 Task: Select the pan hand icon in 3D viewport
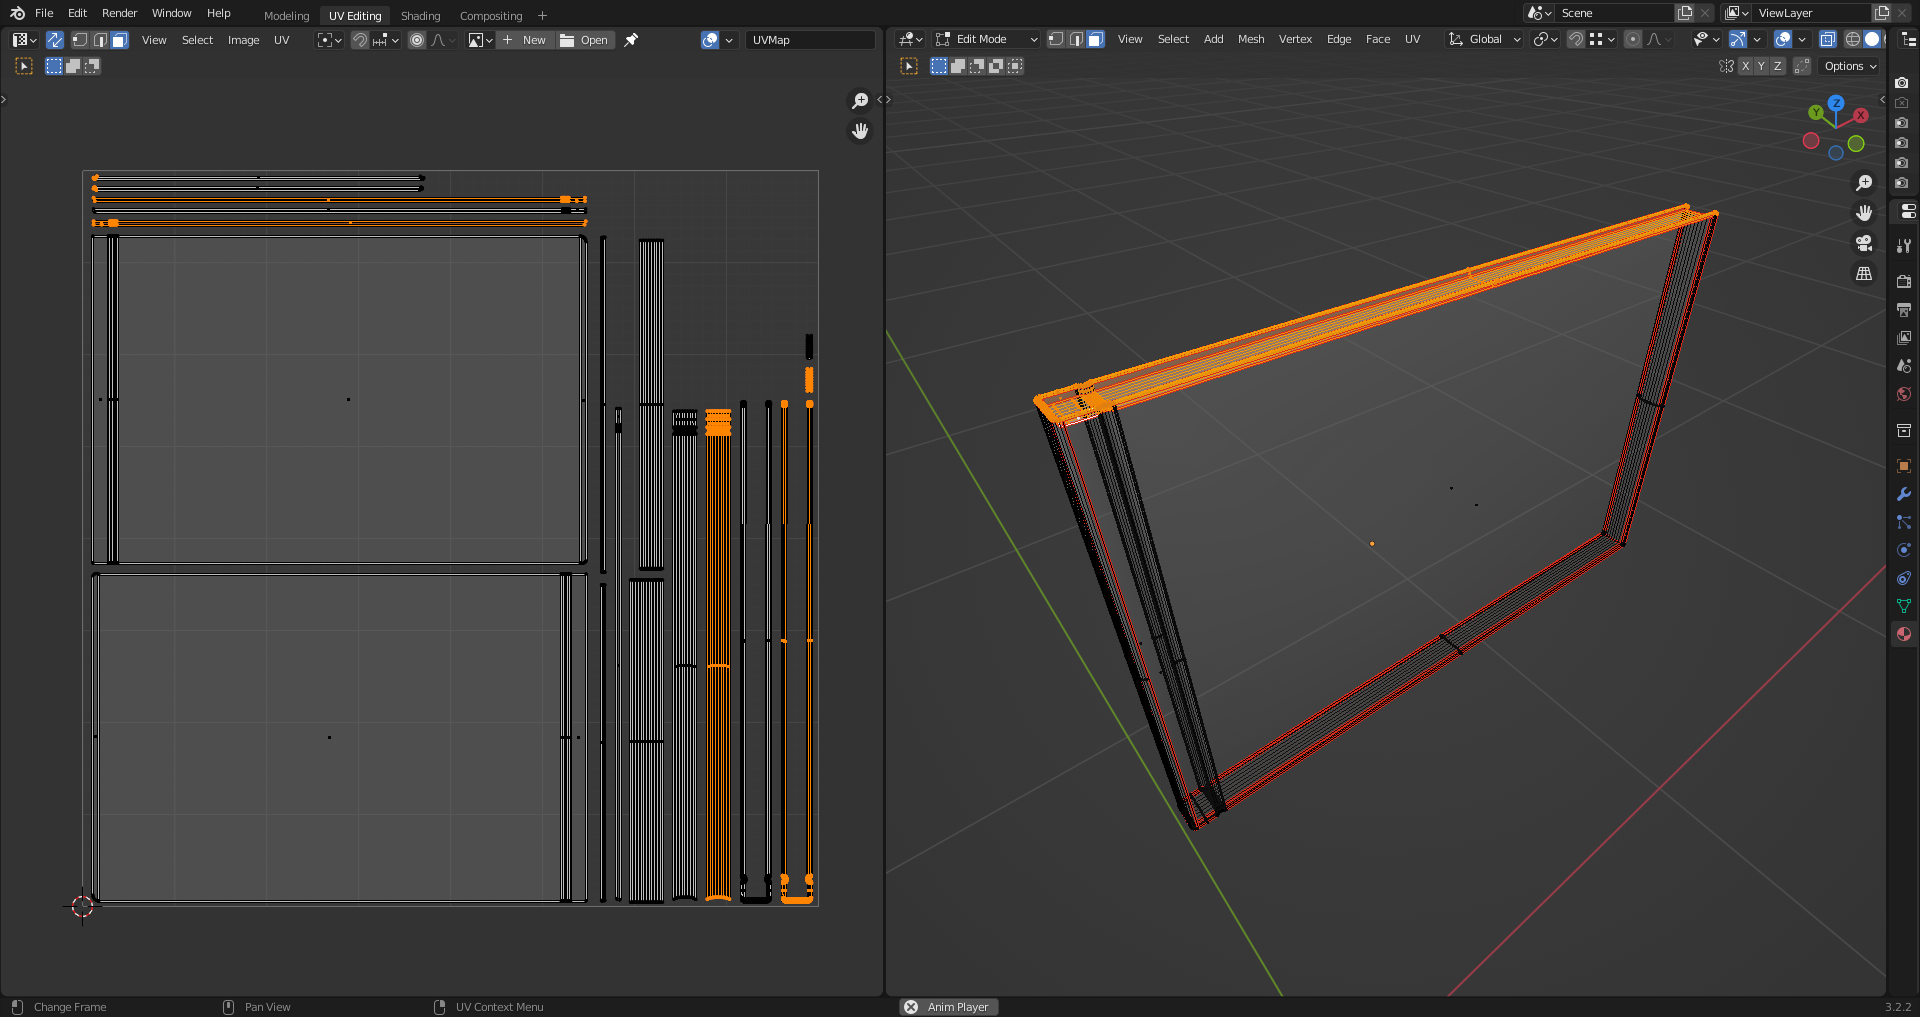pos(1864,213)
